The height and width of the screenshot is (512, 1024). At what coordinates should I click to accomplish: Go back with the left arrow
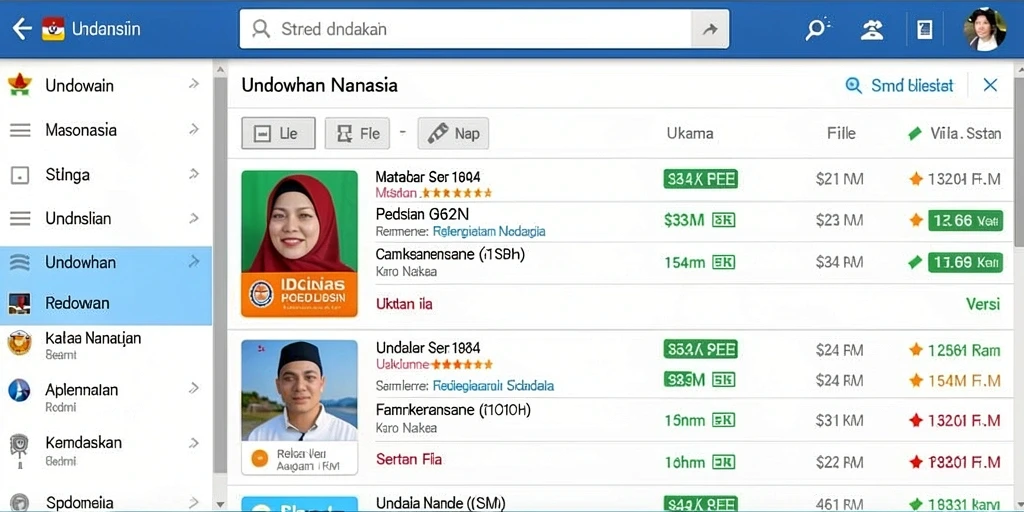point(22,29)
